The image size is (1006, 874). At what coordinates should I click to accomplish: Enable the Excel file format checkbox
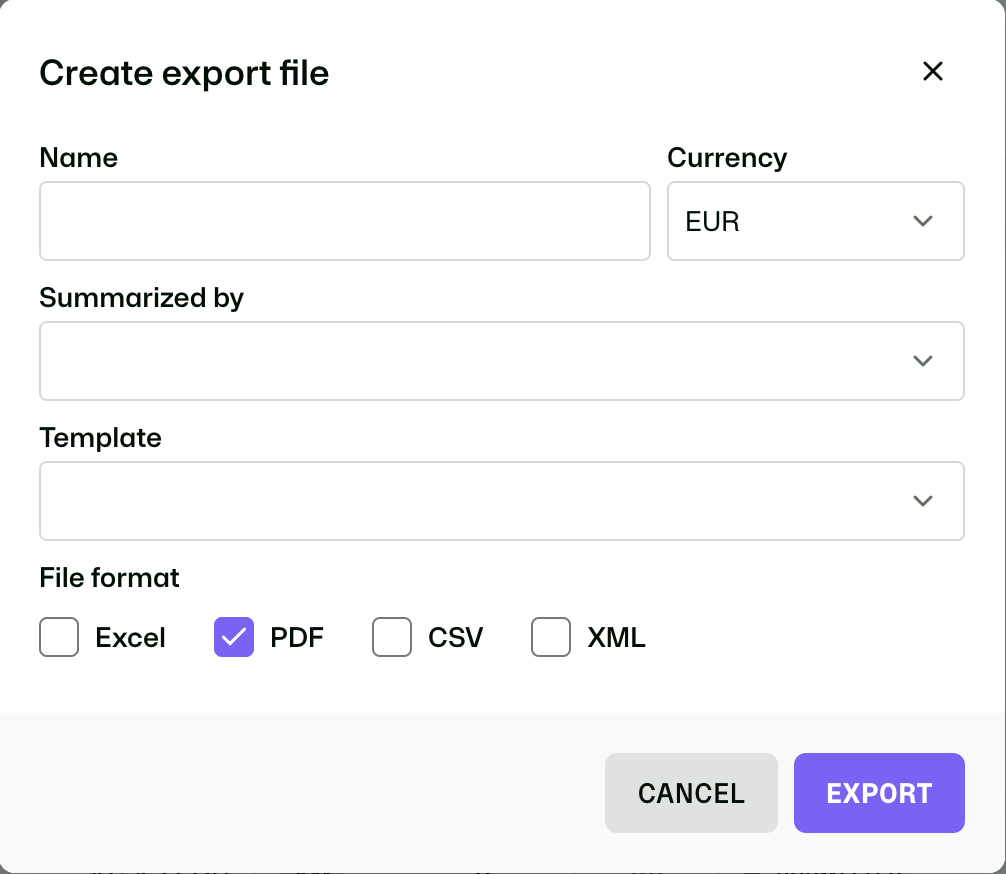(x=59, y=637)
